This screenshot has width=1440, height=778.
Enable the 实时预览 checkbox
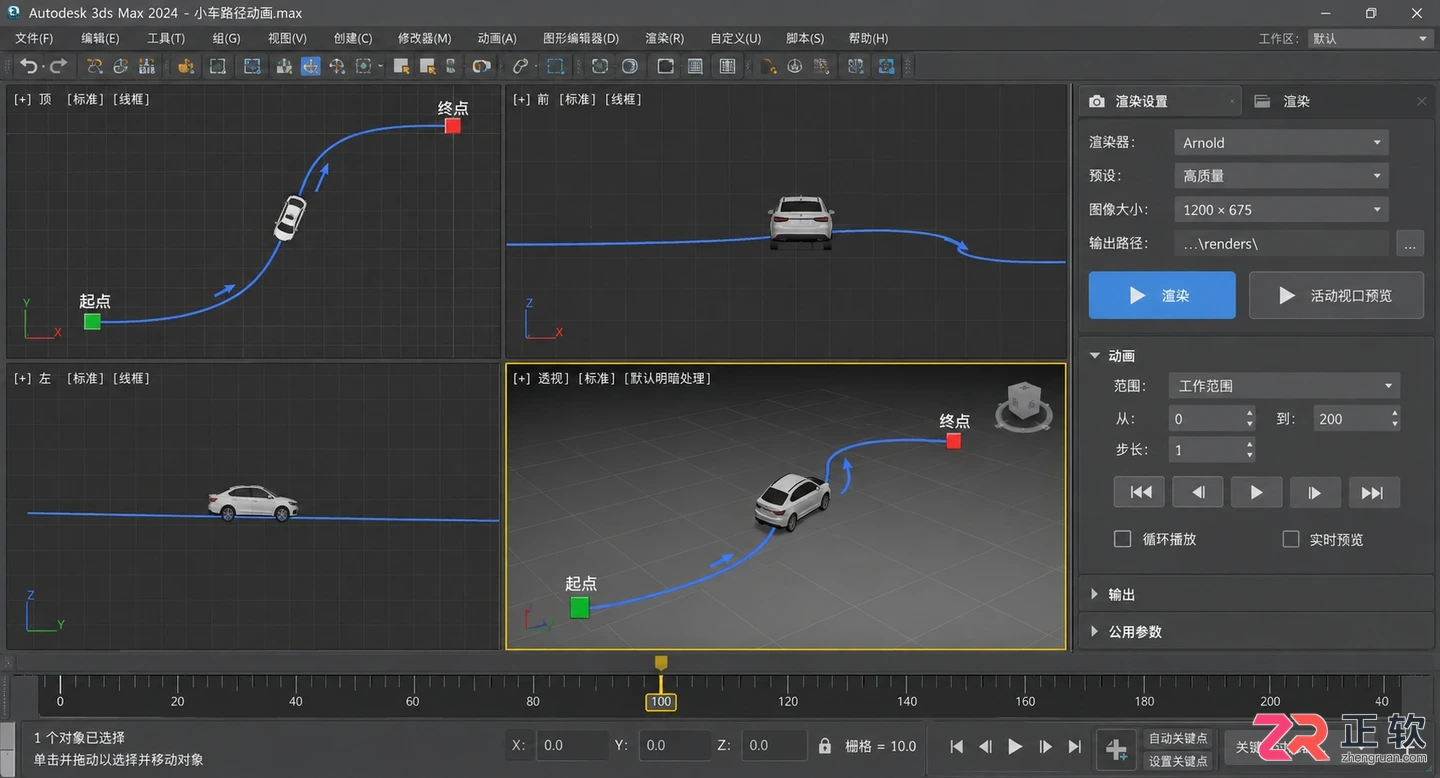(1291, 539)
